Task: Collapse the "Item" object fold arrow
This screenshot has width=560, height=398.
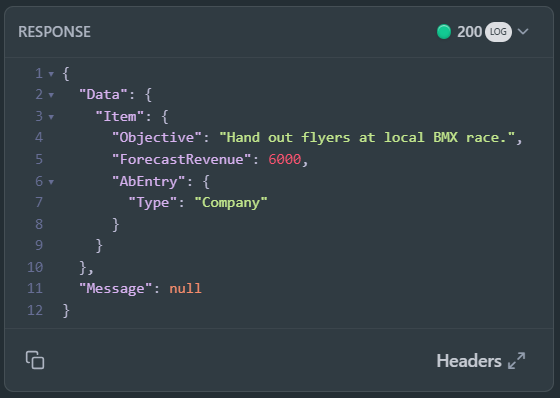Action: click(x=51, y=117)
